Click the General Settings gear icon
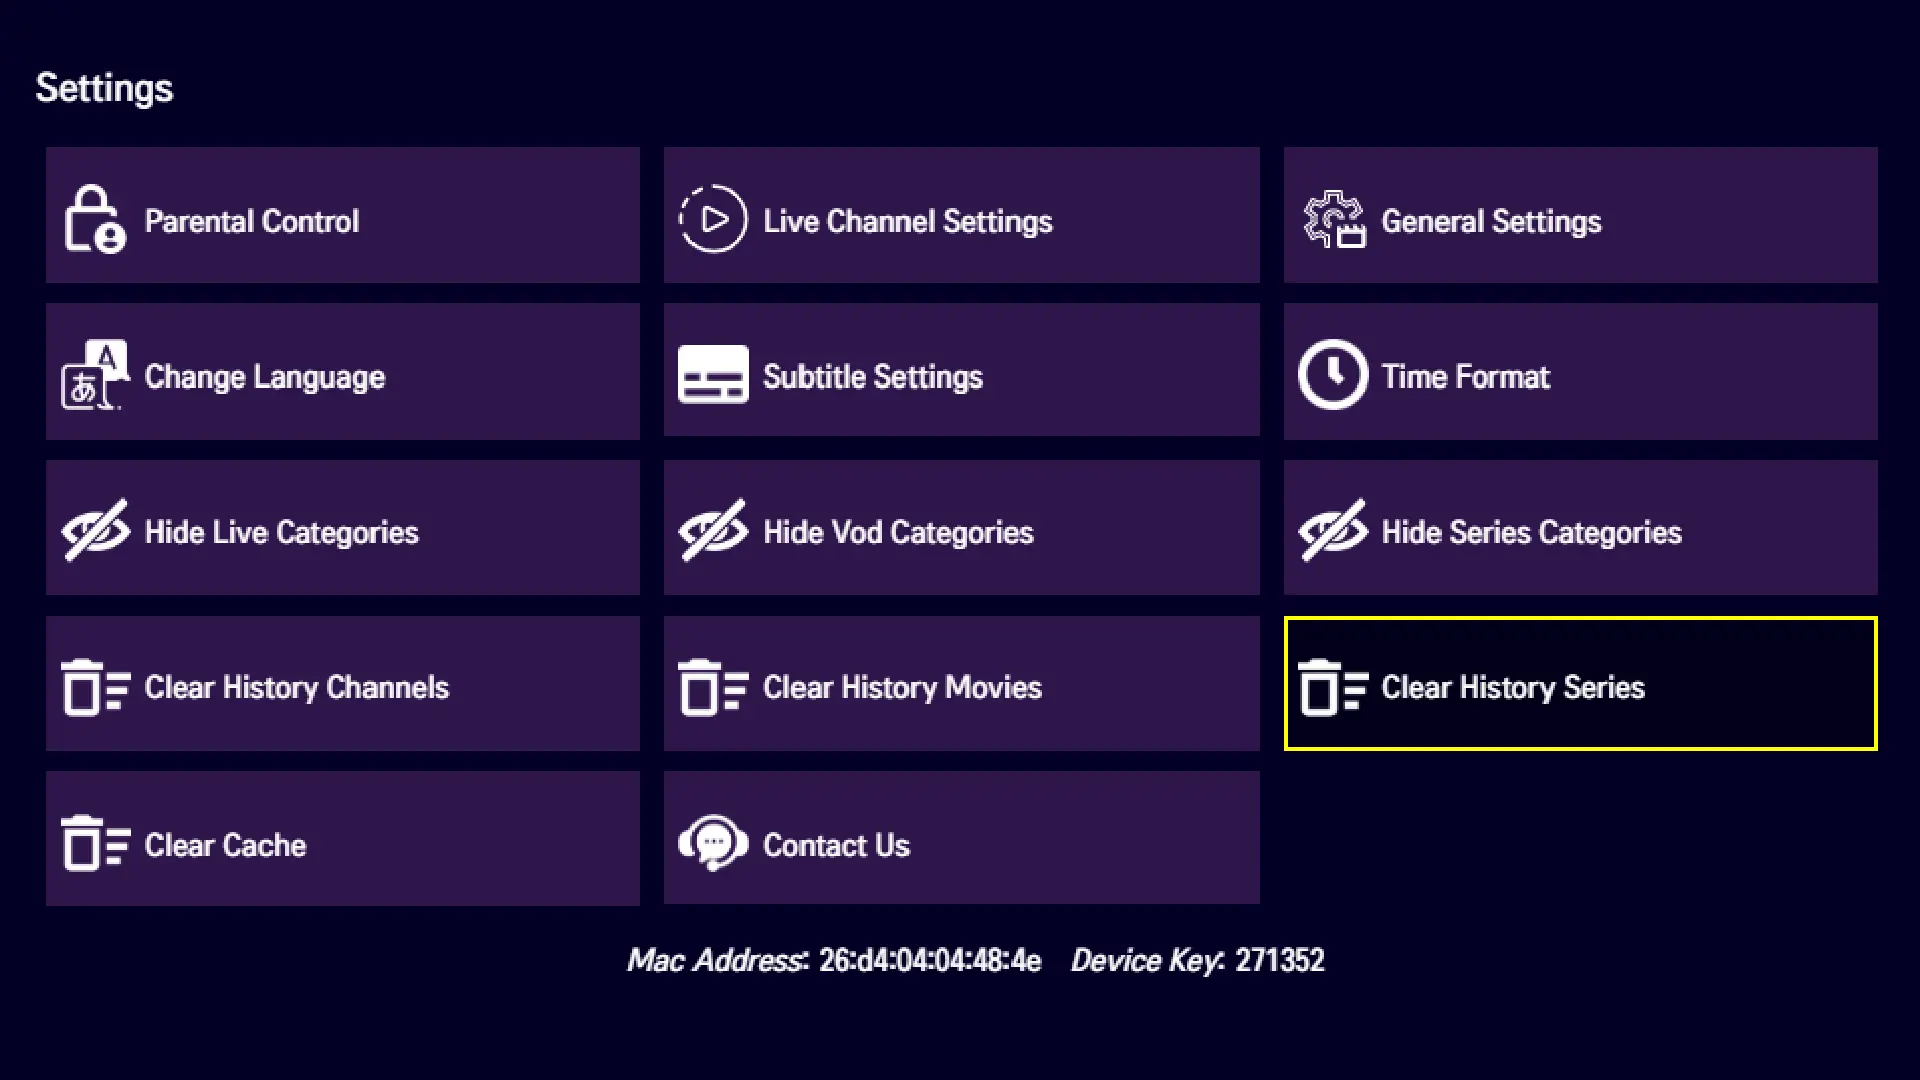 (x=1333, y=219)
